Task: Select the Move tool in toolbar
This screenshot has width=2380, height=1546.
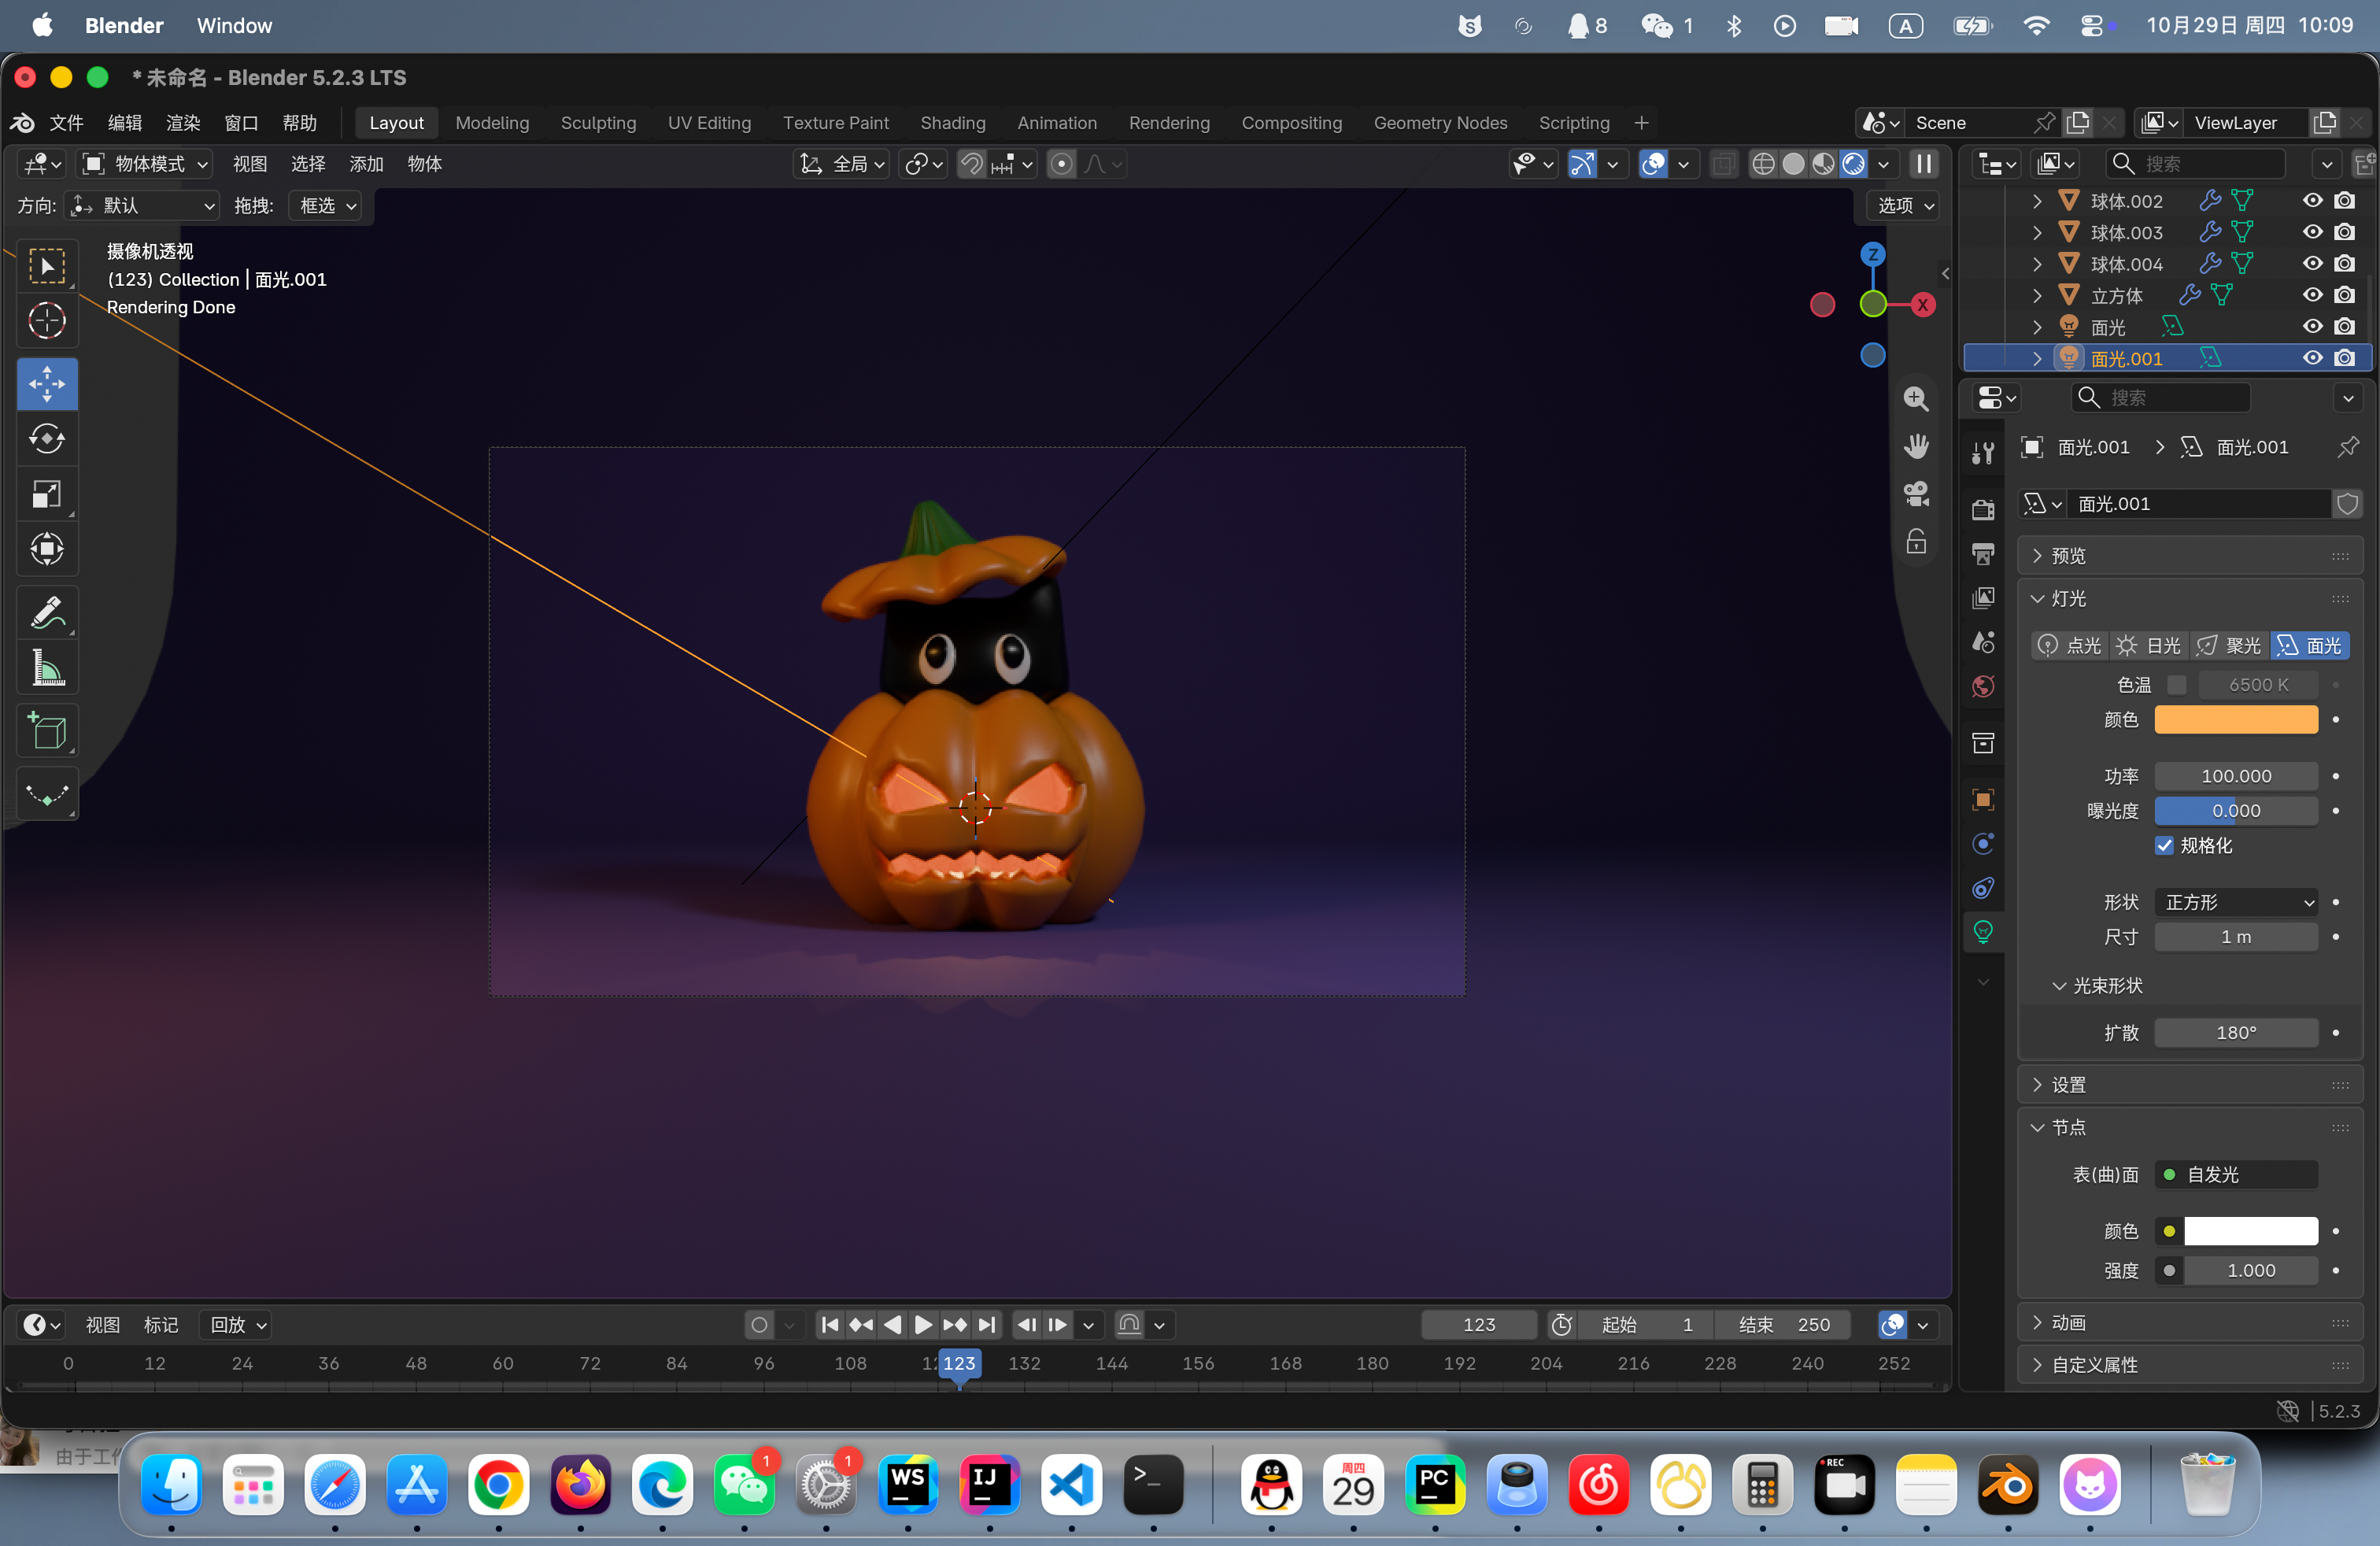Action: [47, 384]
